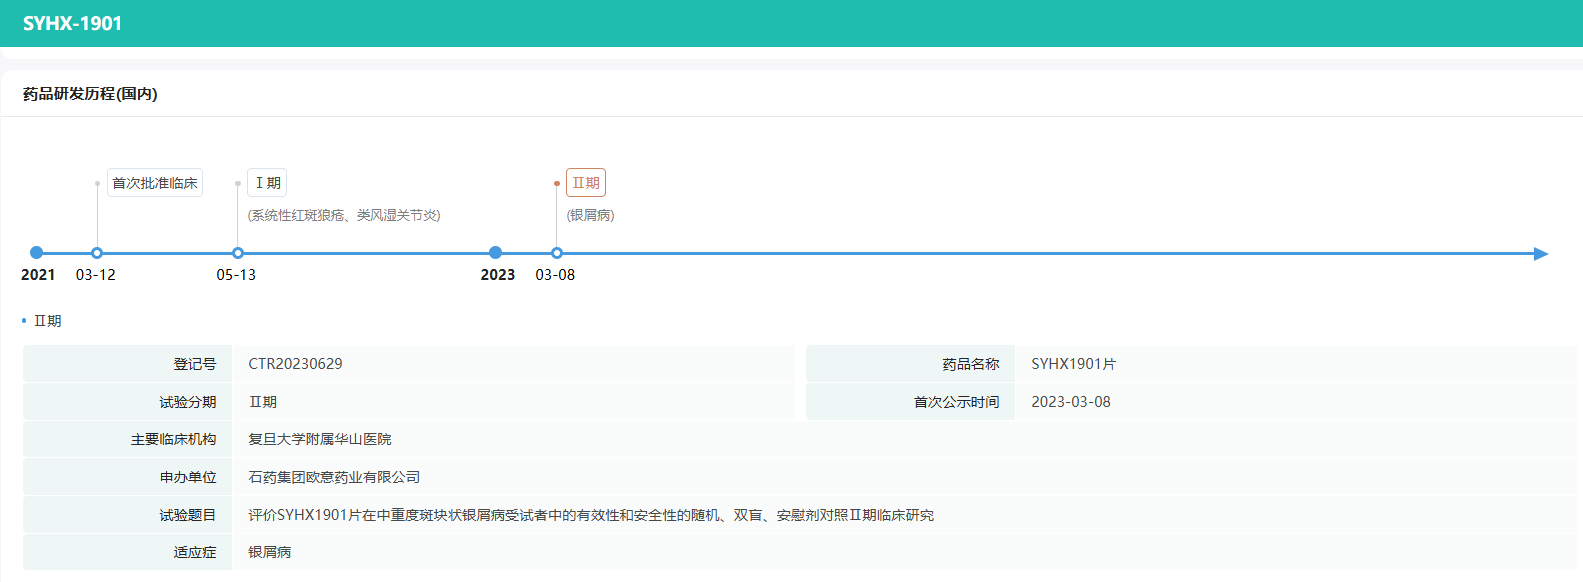Viewport: 1583px width, 582px height.
Task: Click the SYHX-1901 header title
Action: (72, 23)
